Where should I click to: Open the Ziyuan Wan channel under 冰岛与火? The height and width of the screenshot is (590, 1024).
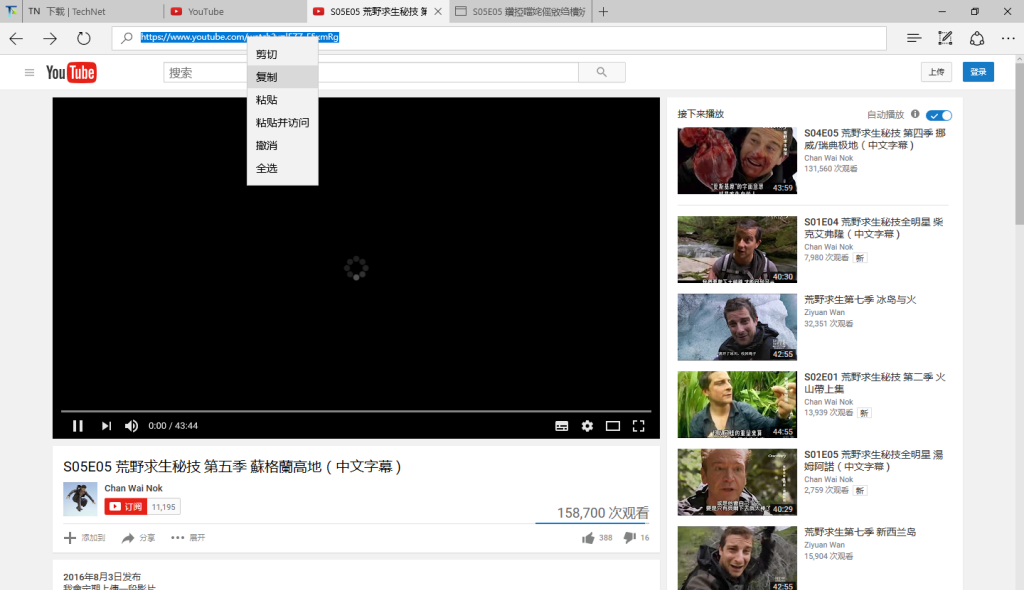click(824, 312)
